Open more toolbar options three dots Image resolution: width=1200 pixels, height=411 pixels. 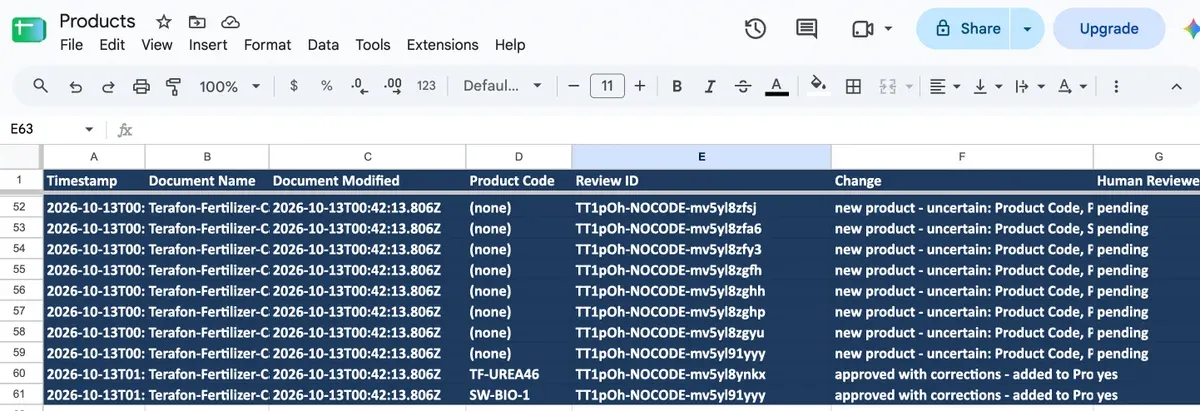(1115, 86)
